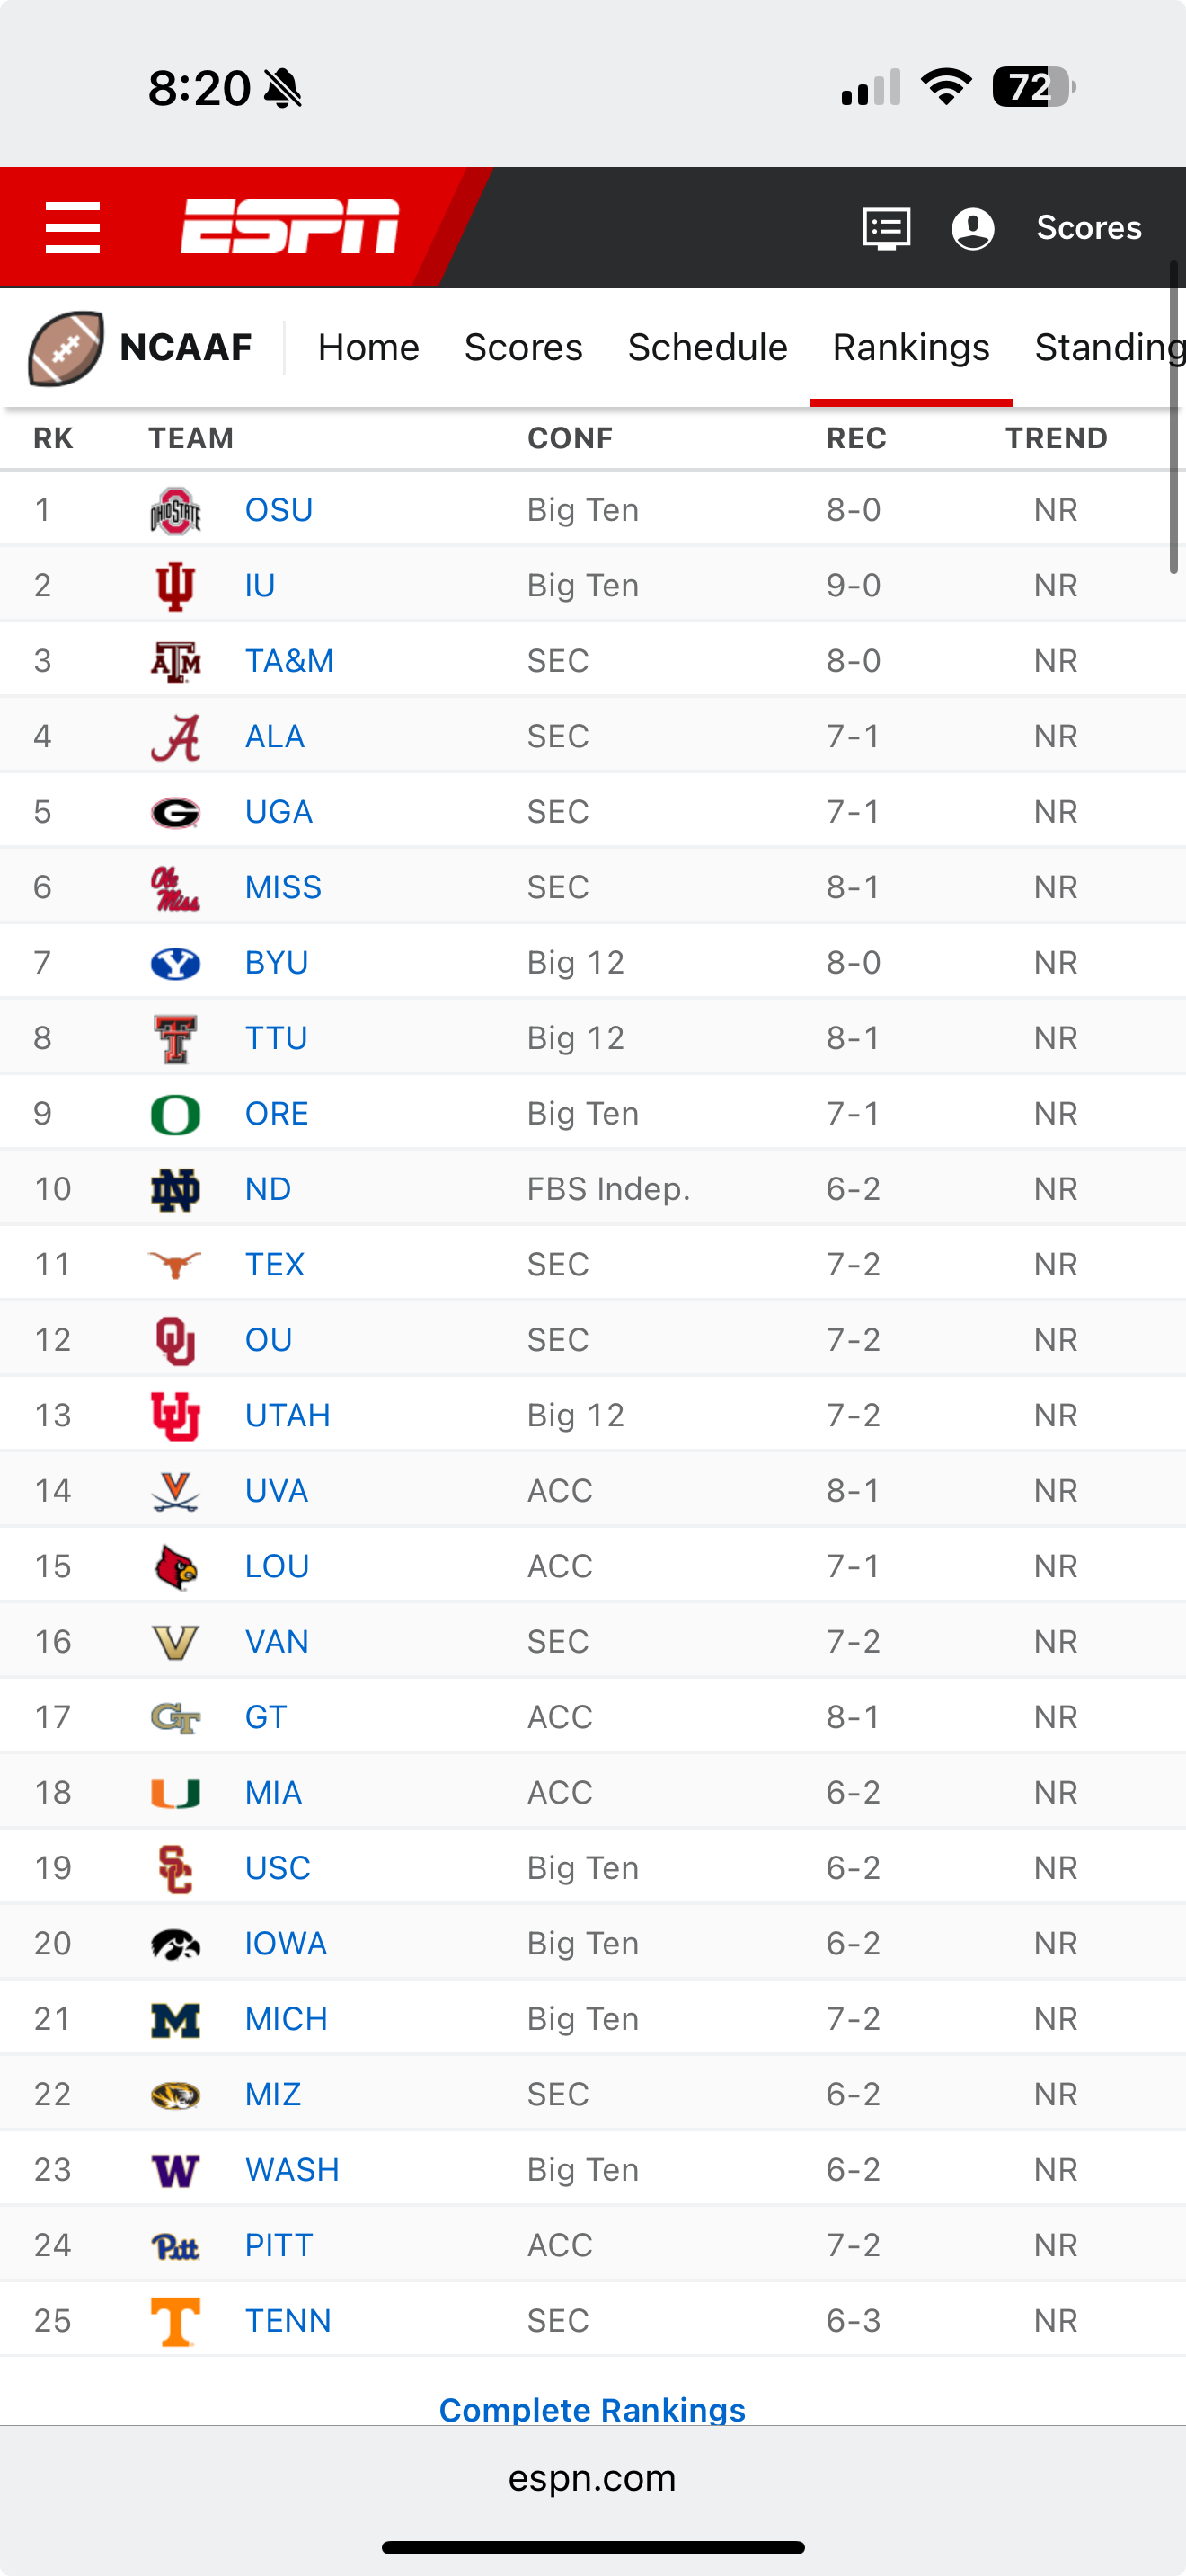Tap the NCAAF football icon
Viewport: 1186px width, 2576px height.
[x=66, y=348]
